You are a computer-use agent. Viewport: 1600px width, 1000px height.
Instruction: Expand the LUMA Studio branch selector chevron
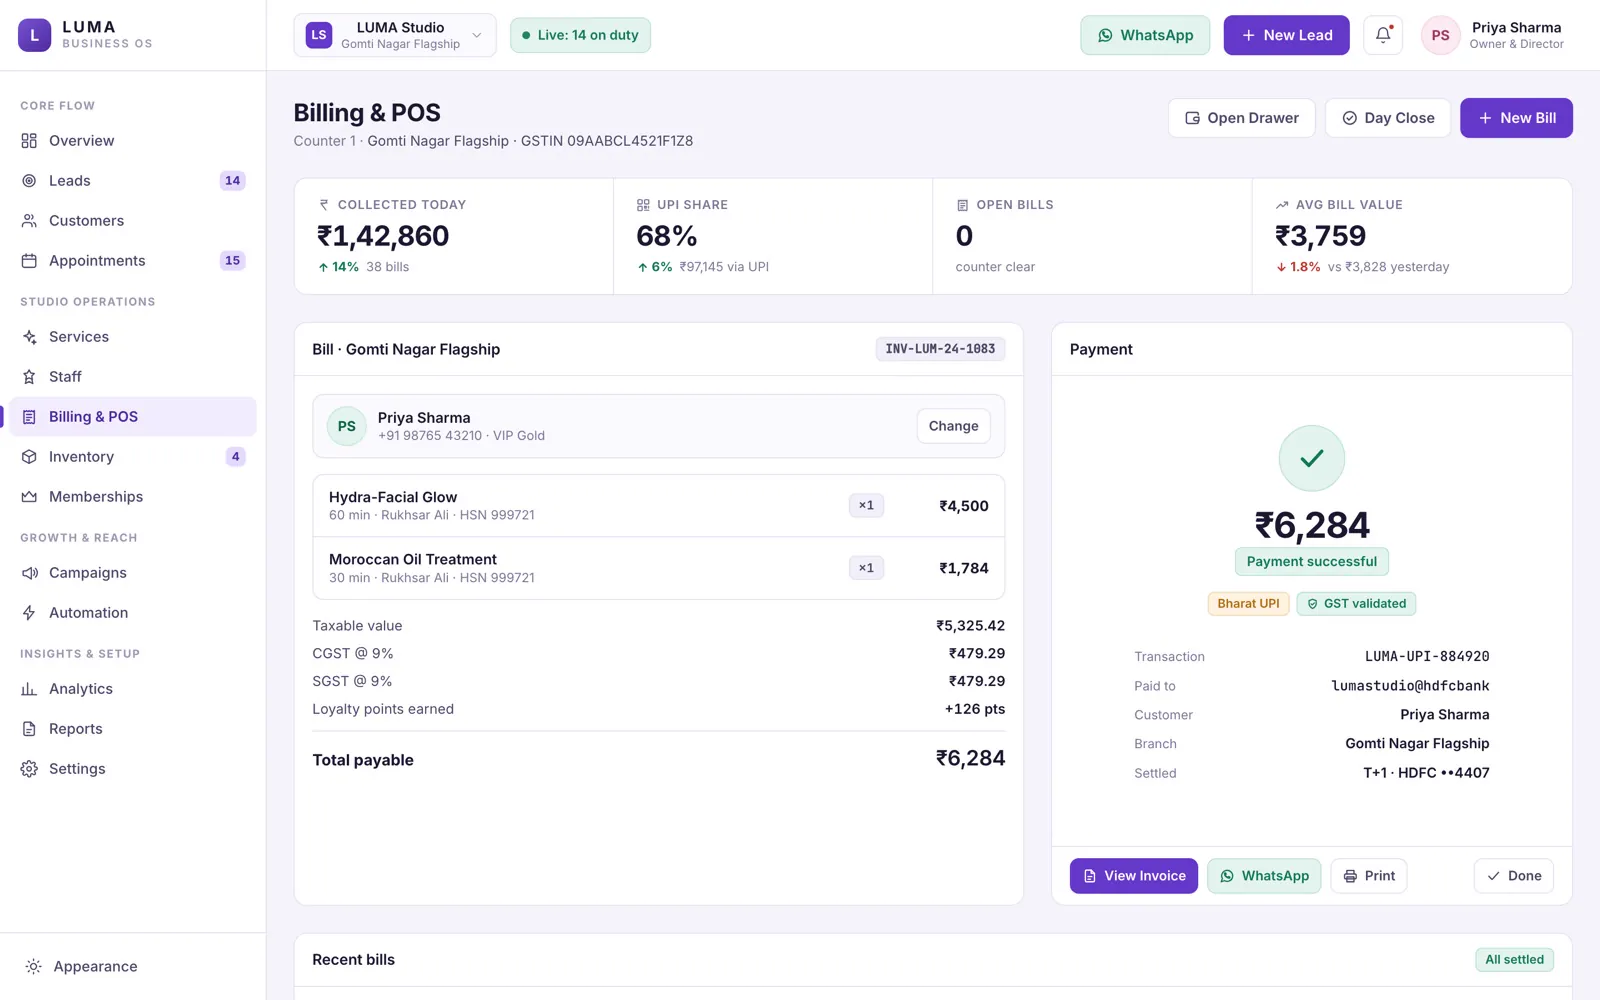coord(477,35)
